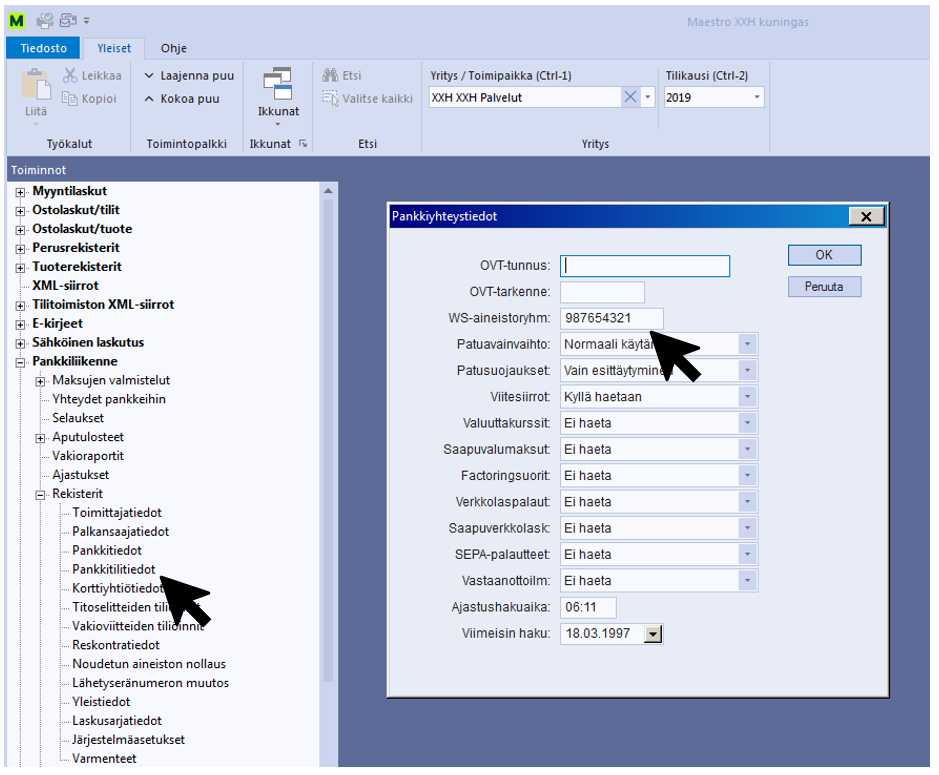Image resolution: width=939 pixels, height=775 pixels.
Task: Click into the OVT-tunnus input field
Action: (x=645, y=266)
